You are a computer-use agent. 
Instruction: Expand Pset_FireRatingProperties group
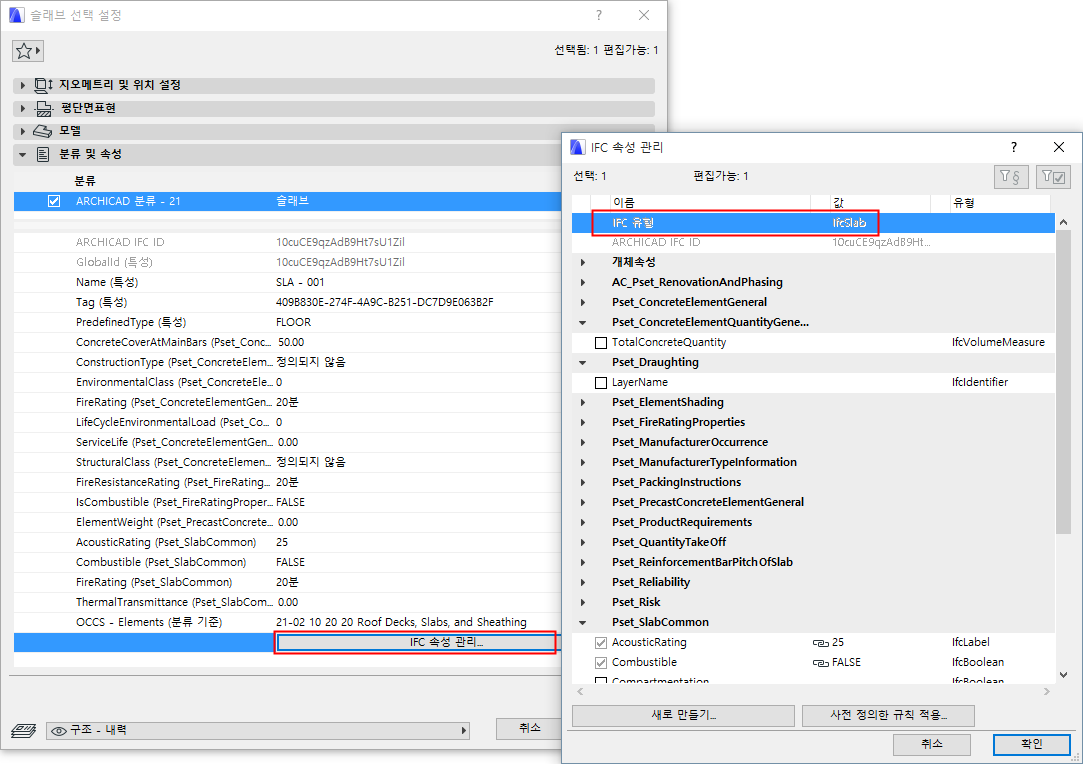click(583, 423)
